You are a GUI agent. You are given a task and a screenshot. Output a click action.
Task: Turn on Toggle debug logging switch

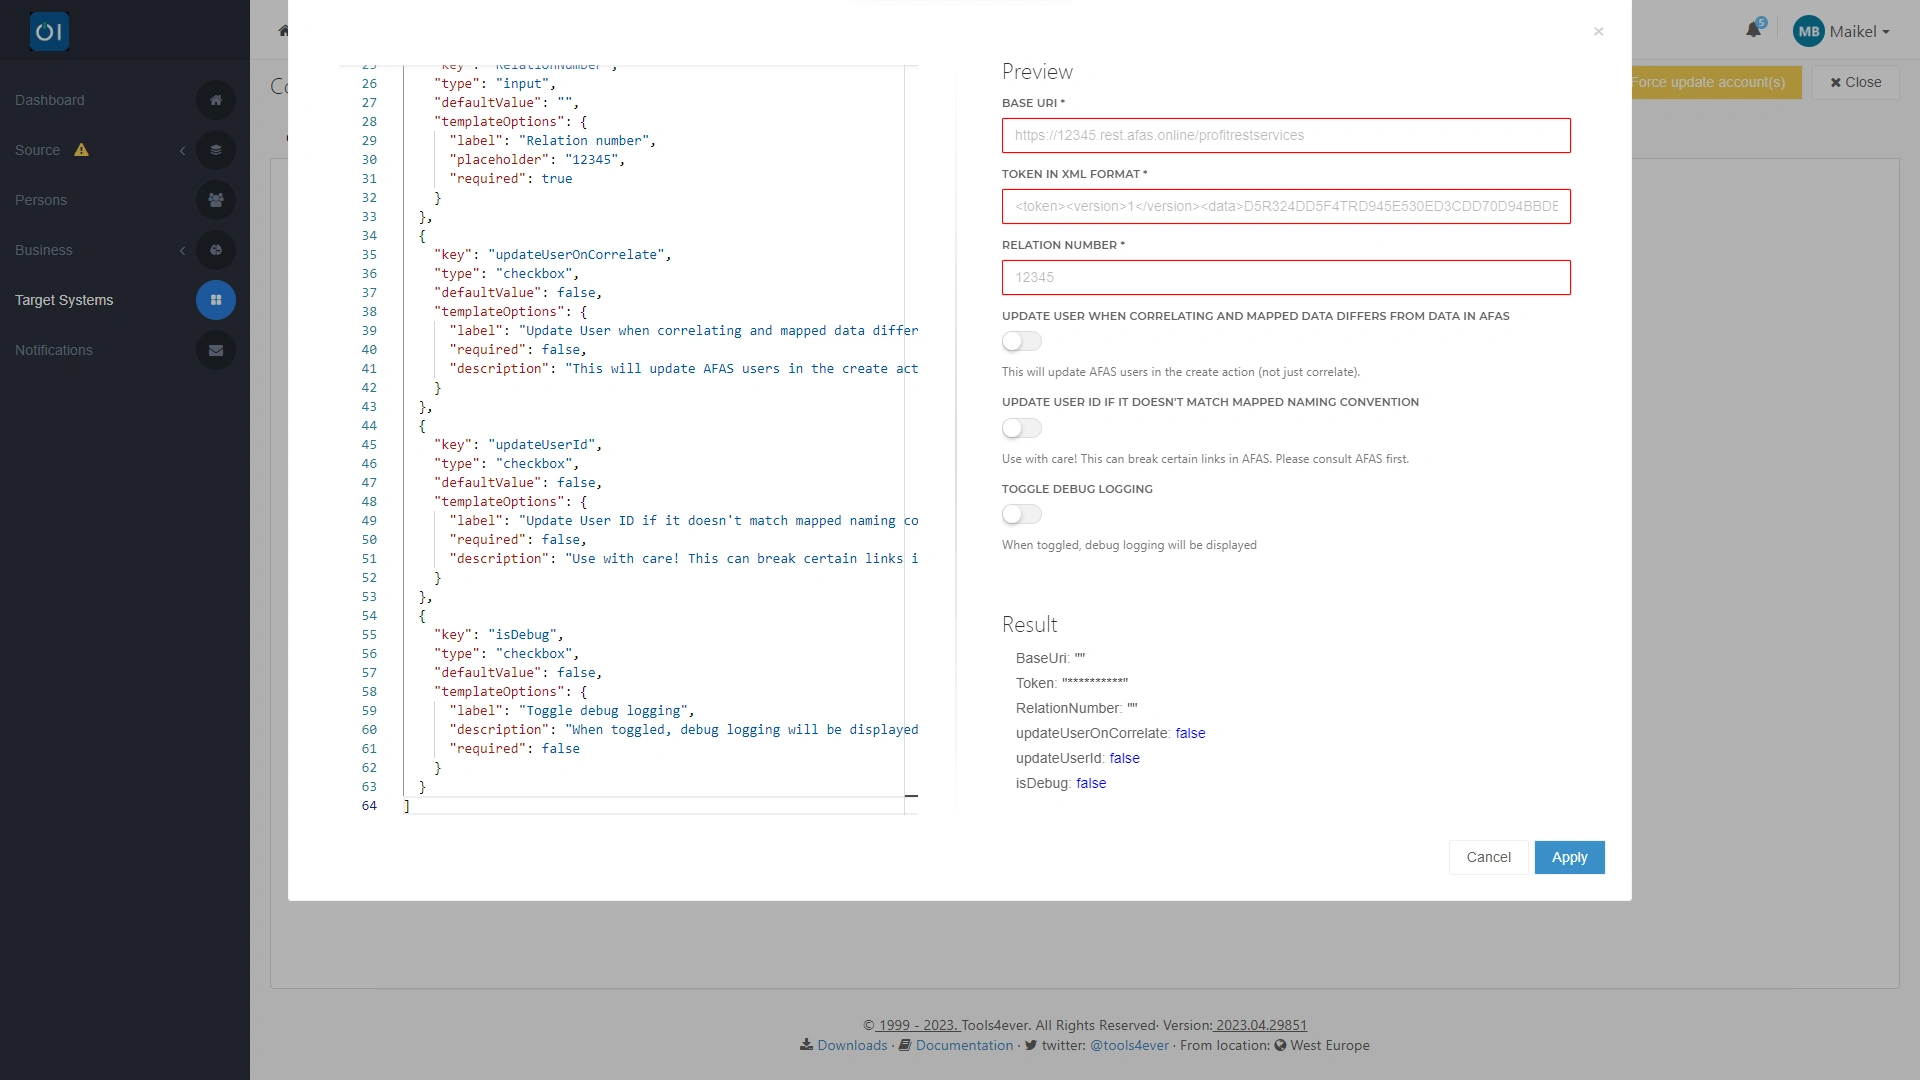1022,514
